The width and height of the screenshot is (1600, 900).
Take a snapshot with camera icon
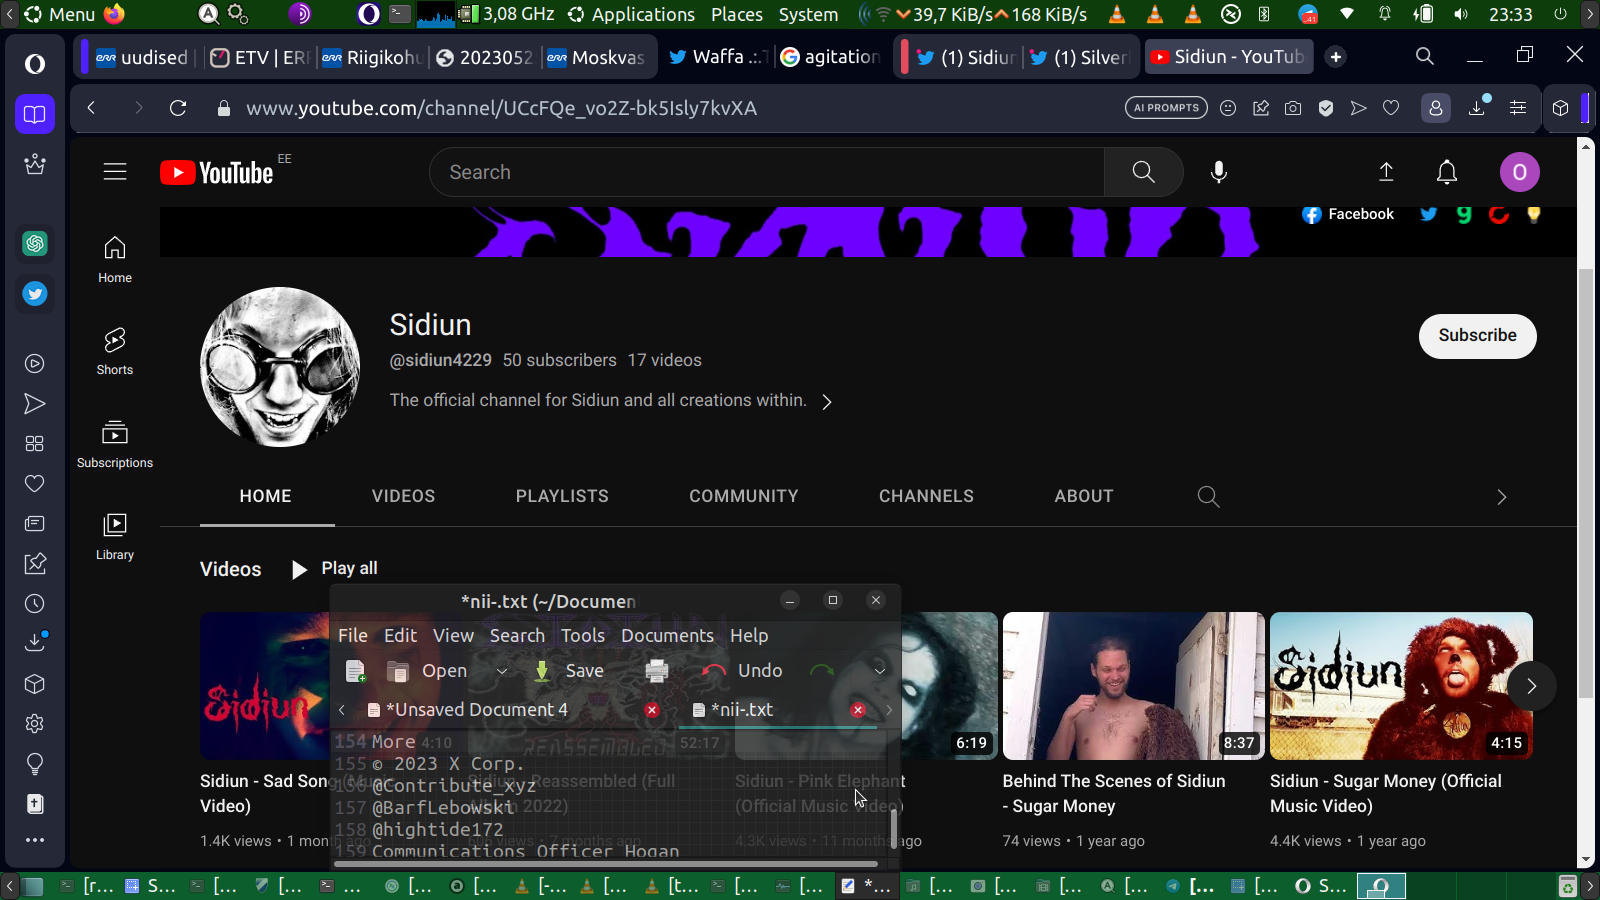click(x=1293, y=108)
